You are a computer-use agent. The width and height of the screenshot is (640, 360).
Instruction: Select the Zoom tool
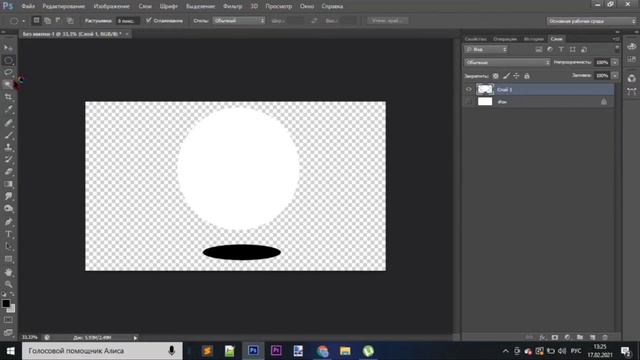pos(8,284)
